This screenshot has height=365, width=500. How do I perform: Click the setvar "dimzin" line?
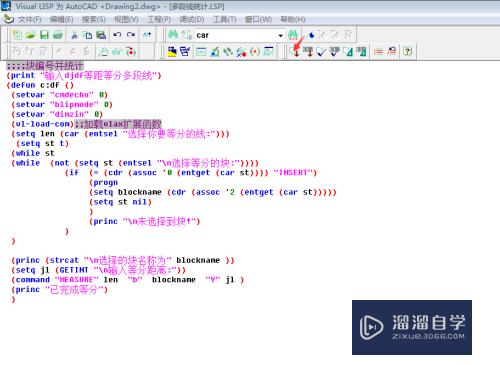[57, 114]
